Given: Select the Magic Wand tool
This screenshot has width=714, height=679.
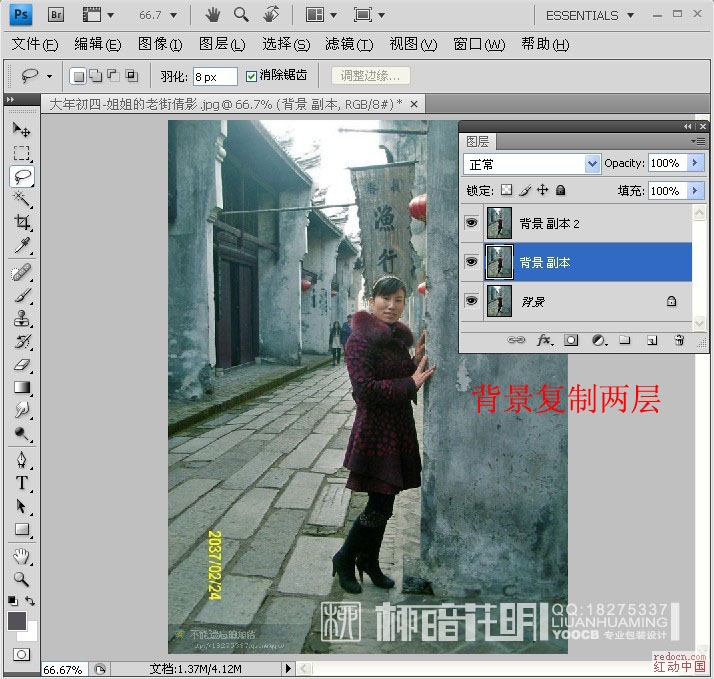Looking at the screenshot, I should 21,199.
